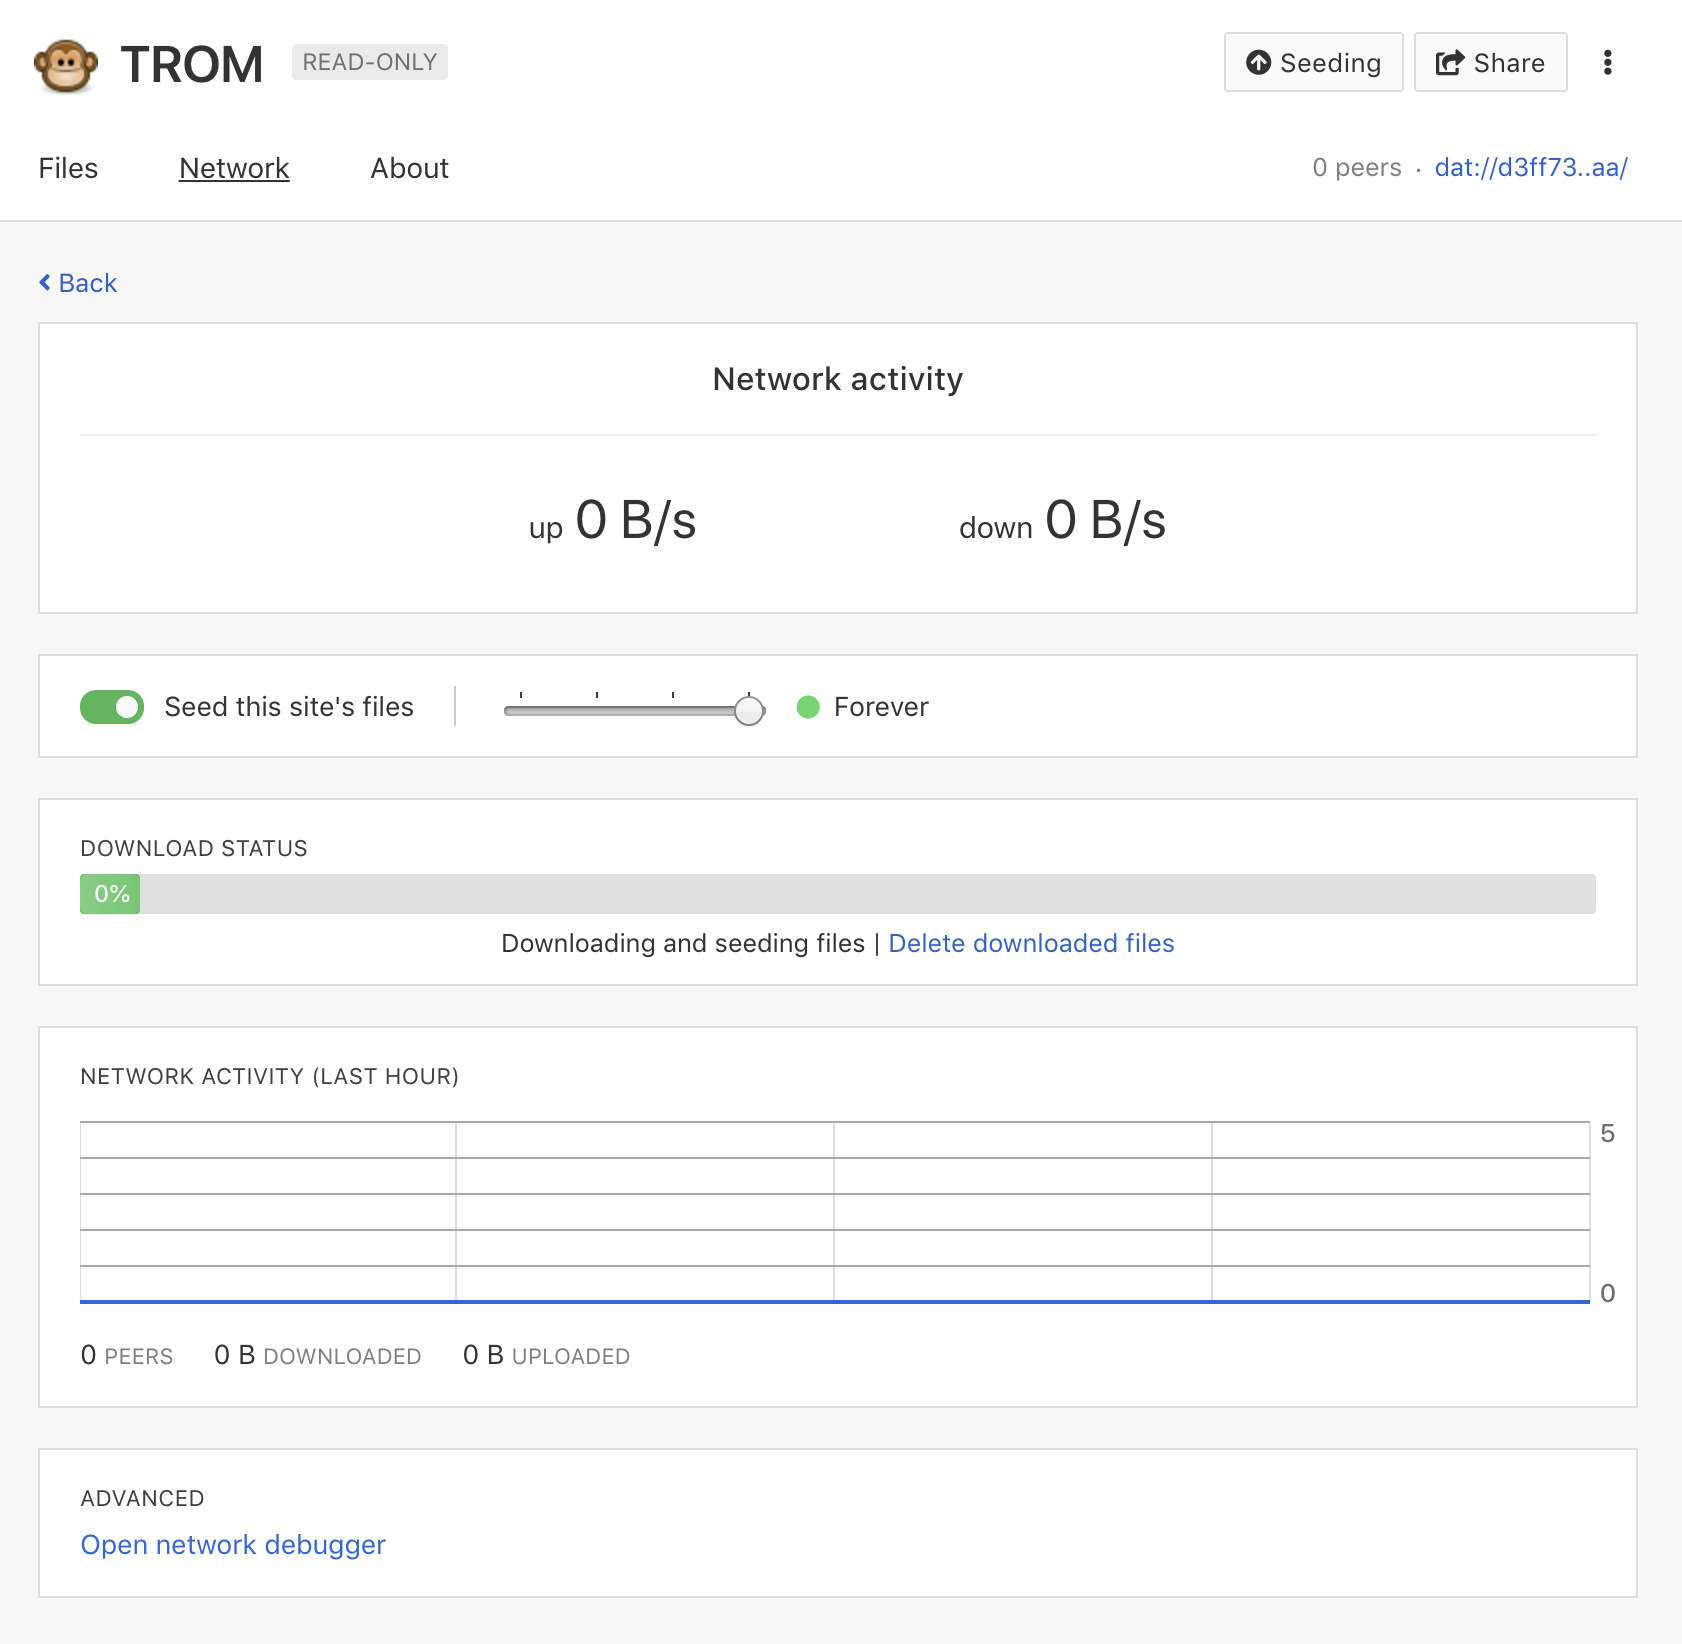1682x1644 pixels.
Task: Click the Network activity heading
Action: tap(838, 379)
